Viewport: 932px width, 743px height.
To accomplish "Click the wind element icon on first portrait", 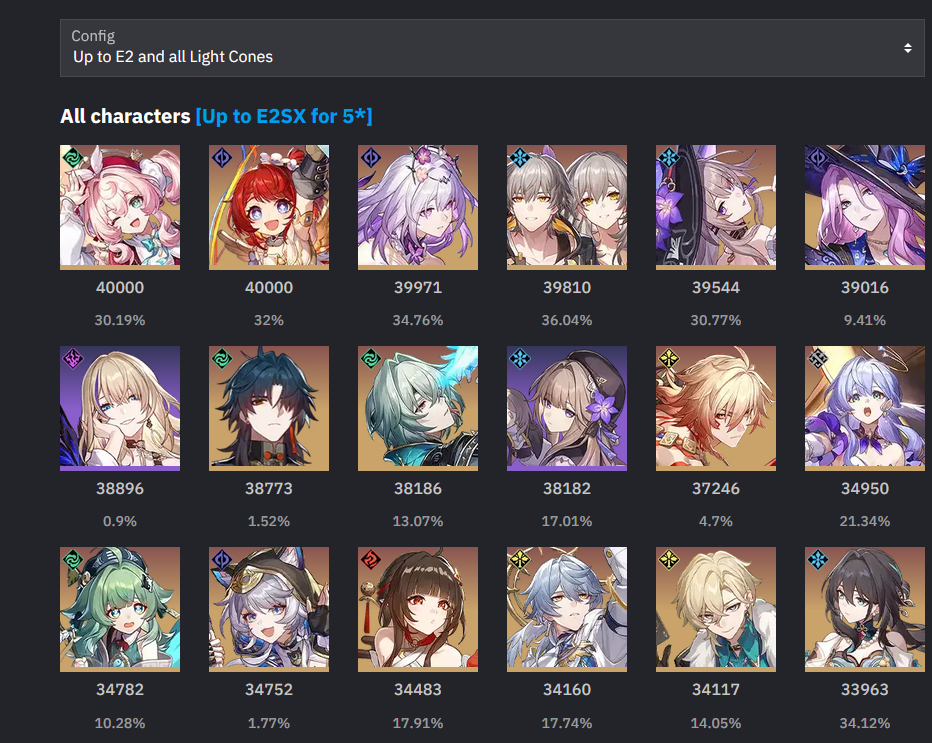I will click(x=73, y=158).
